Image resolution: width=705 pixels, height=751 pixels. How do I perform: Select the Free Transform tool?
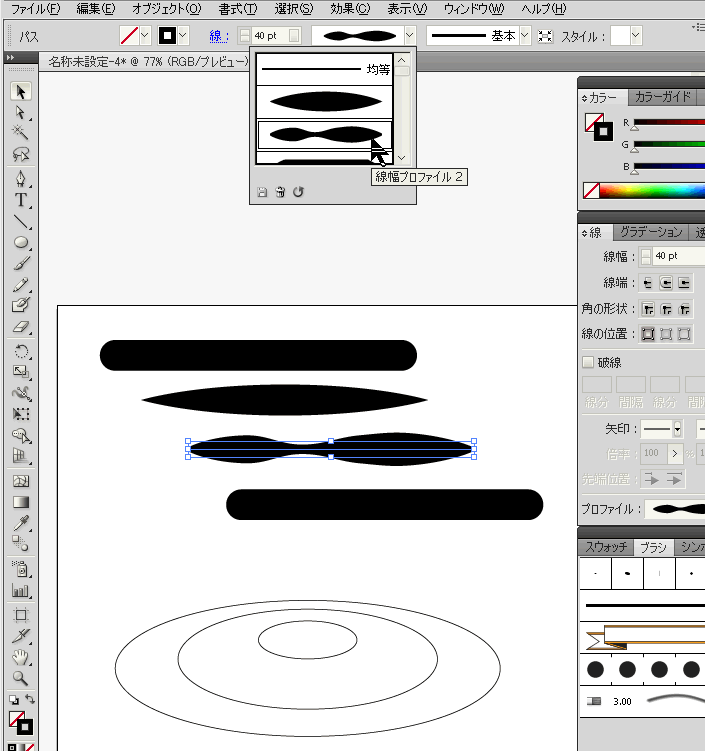21,414
